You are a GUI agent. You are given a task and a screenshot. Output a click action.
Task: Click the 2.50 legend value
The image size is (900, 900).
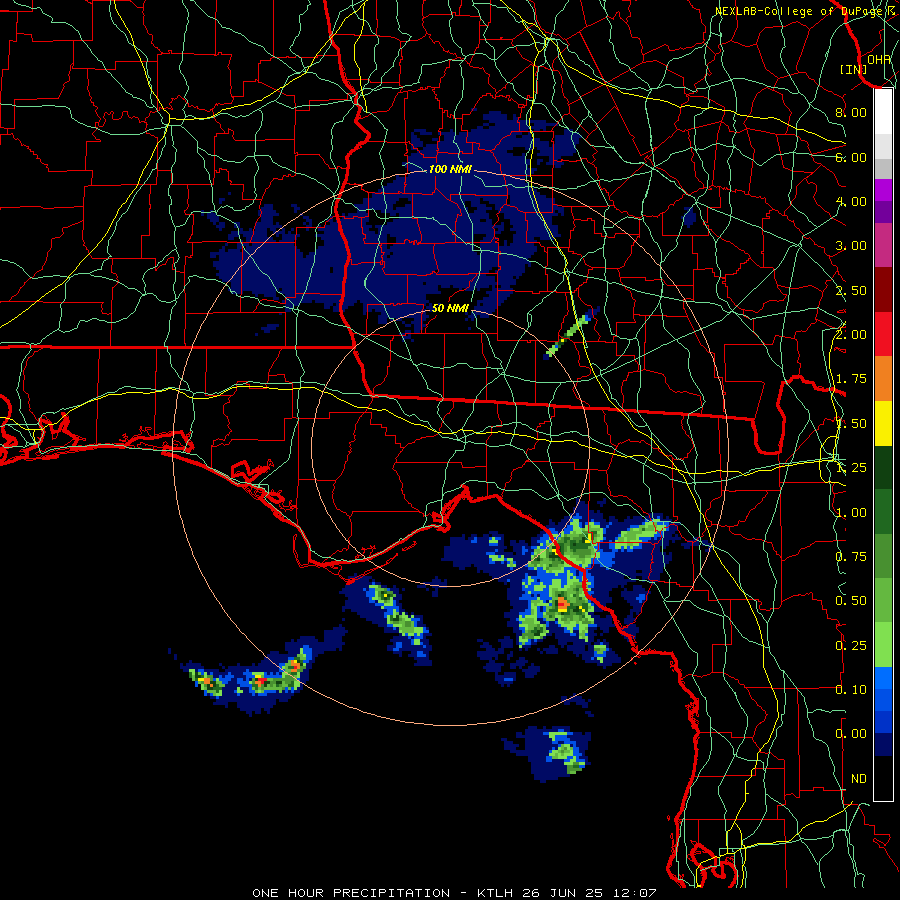[851, 290]
